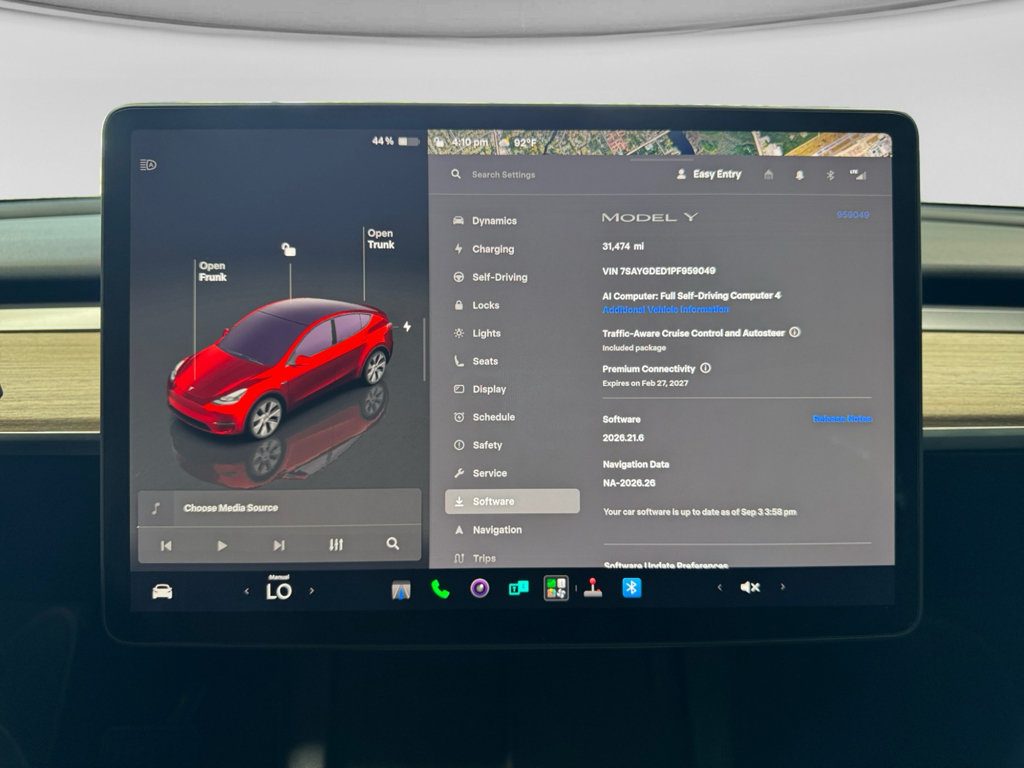Image resolution: width=1024 pixels, height=768 pixels.
Task: Tap the muted speaker volume icon
Action: coord(750,587)
